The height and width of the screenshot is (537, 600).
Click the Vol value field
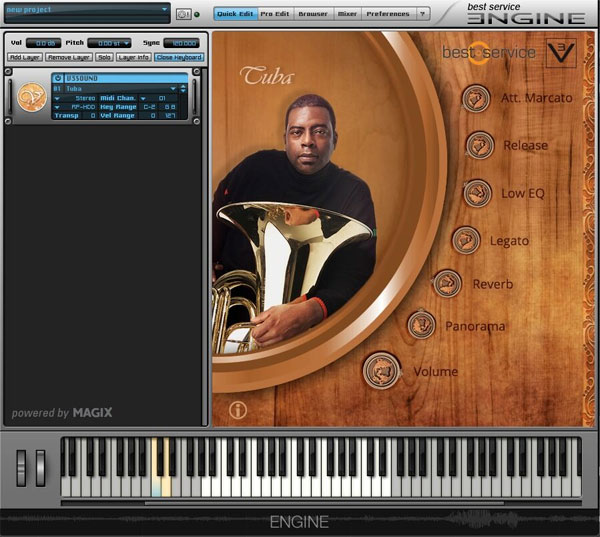coord(44,43)
